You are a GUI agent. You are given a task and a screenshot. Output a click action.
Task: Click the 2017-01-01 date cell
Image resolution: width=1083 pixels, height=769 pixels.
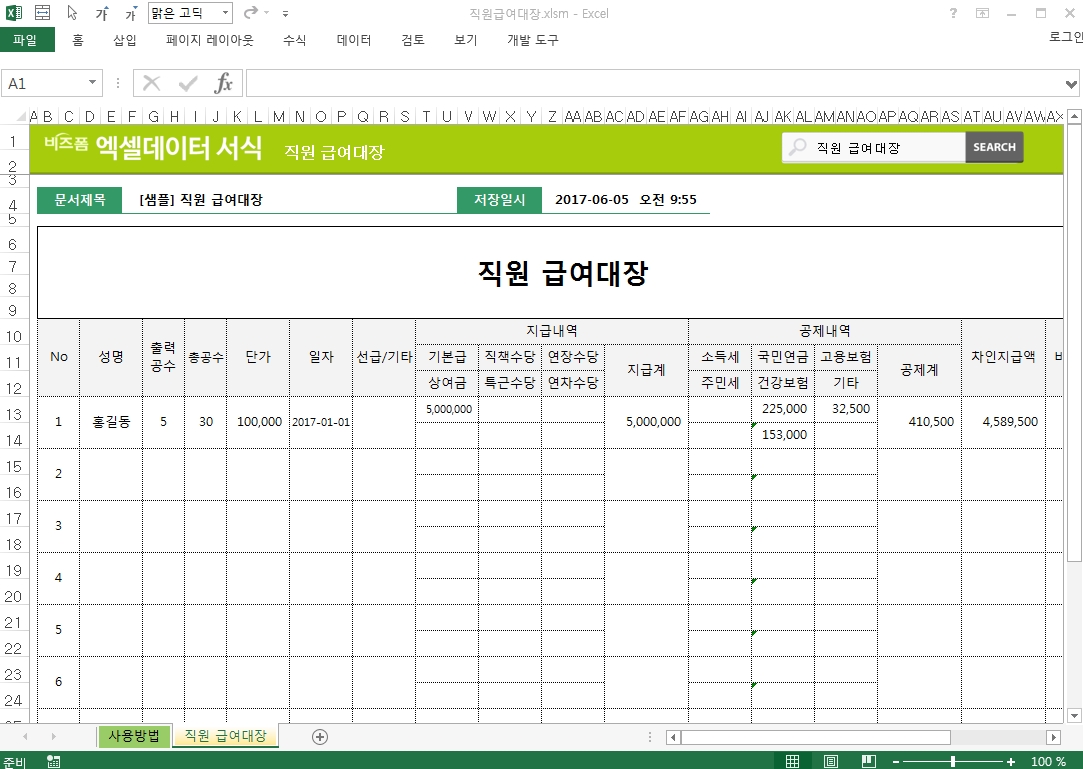click(321, 422)
